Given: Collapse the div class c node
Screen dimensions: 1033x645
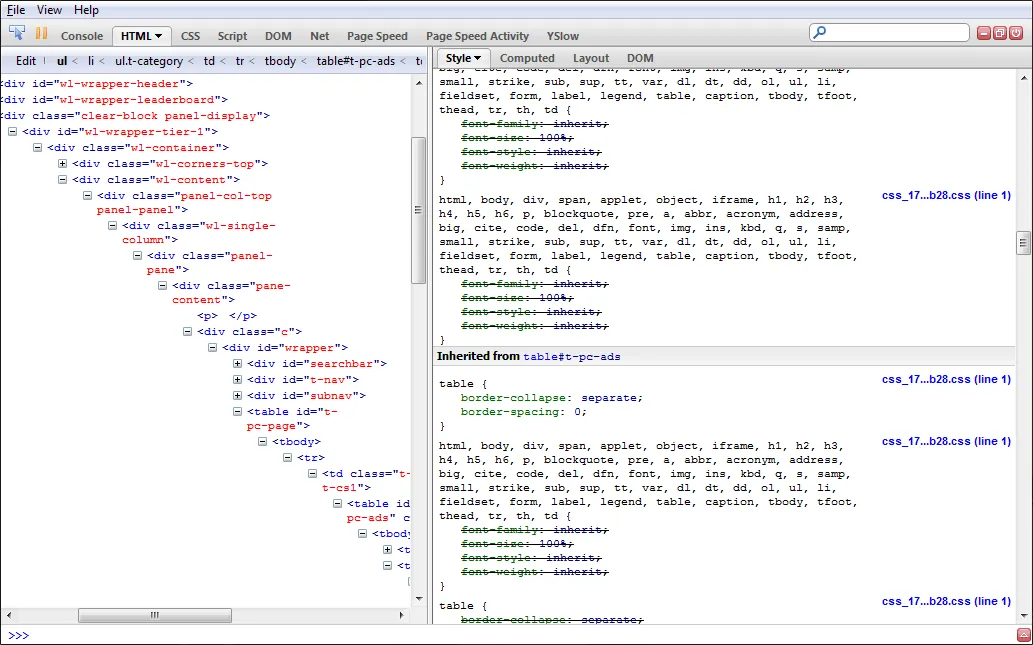Looking at the screenshot, I should point(187,331).
